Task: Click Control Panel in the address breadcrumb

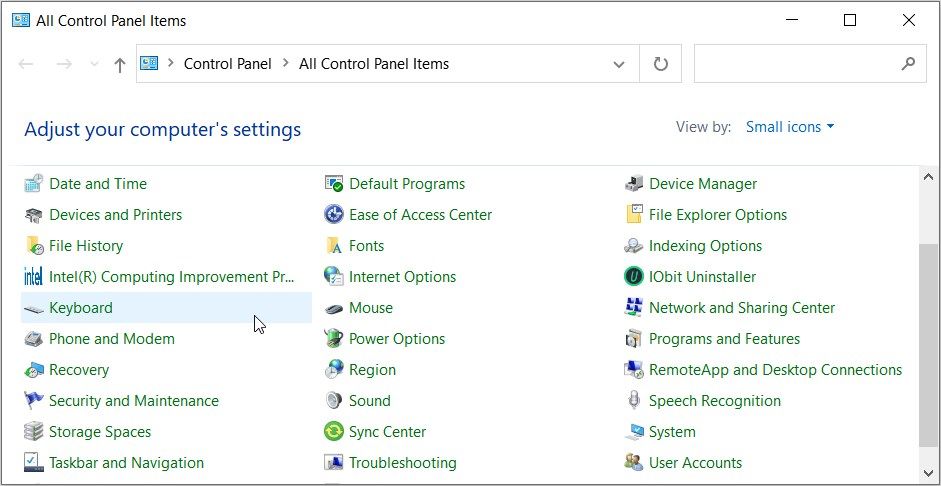Action: pyautogui.click(x=228, y=64)
